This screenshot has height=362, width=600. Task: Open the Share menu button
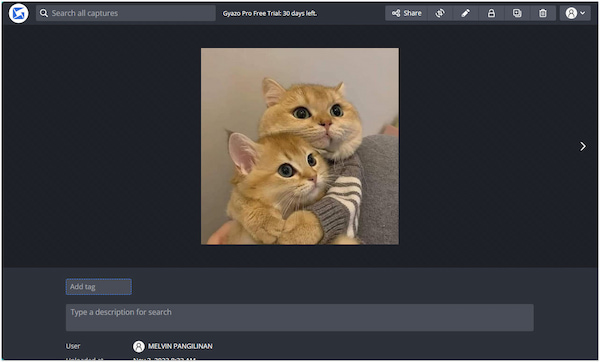tap(406, 13)
